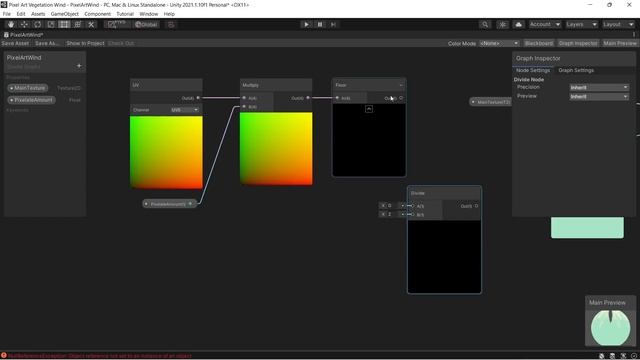Toggle the Graph Inspector panel button
The image size is (640, 360).
pos(578,43)
